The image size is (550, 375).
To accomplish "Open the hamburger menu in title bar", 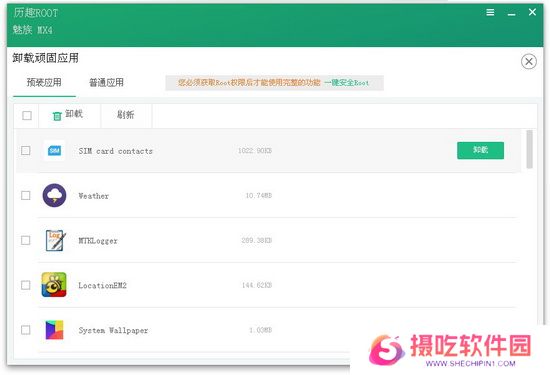I will tap(490, 13).
